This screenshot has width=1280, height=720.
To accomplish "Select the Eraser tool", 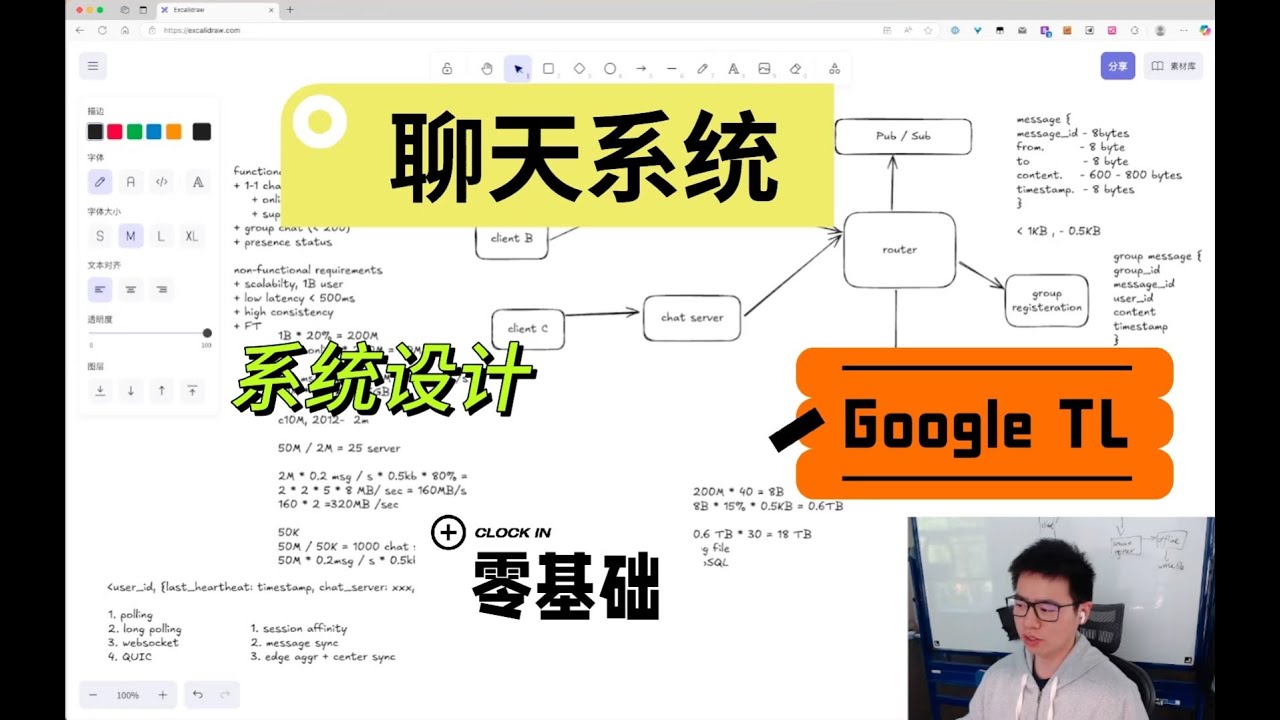I will pos(796,69).
